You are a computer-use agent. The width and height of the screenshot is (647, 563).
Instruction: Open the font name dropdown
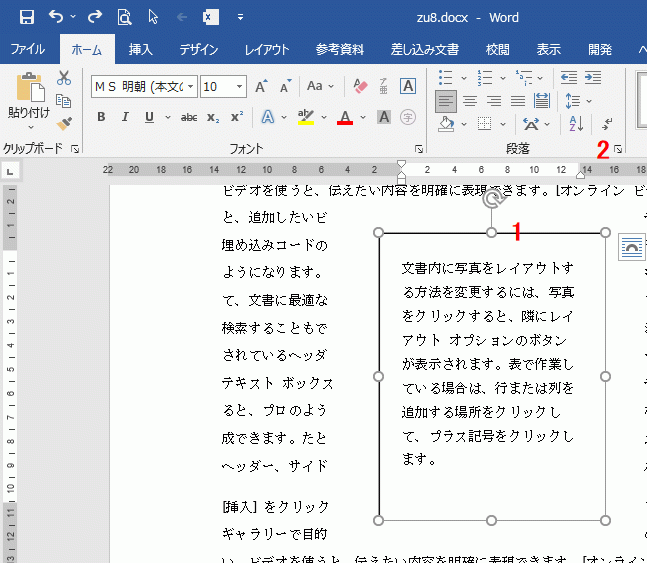192,87
